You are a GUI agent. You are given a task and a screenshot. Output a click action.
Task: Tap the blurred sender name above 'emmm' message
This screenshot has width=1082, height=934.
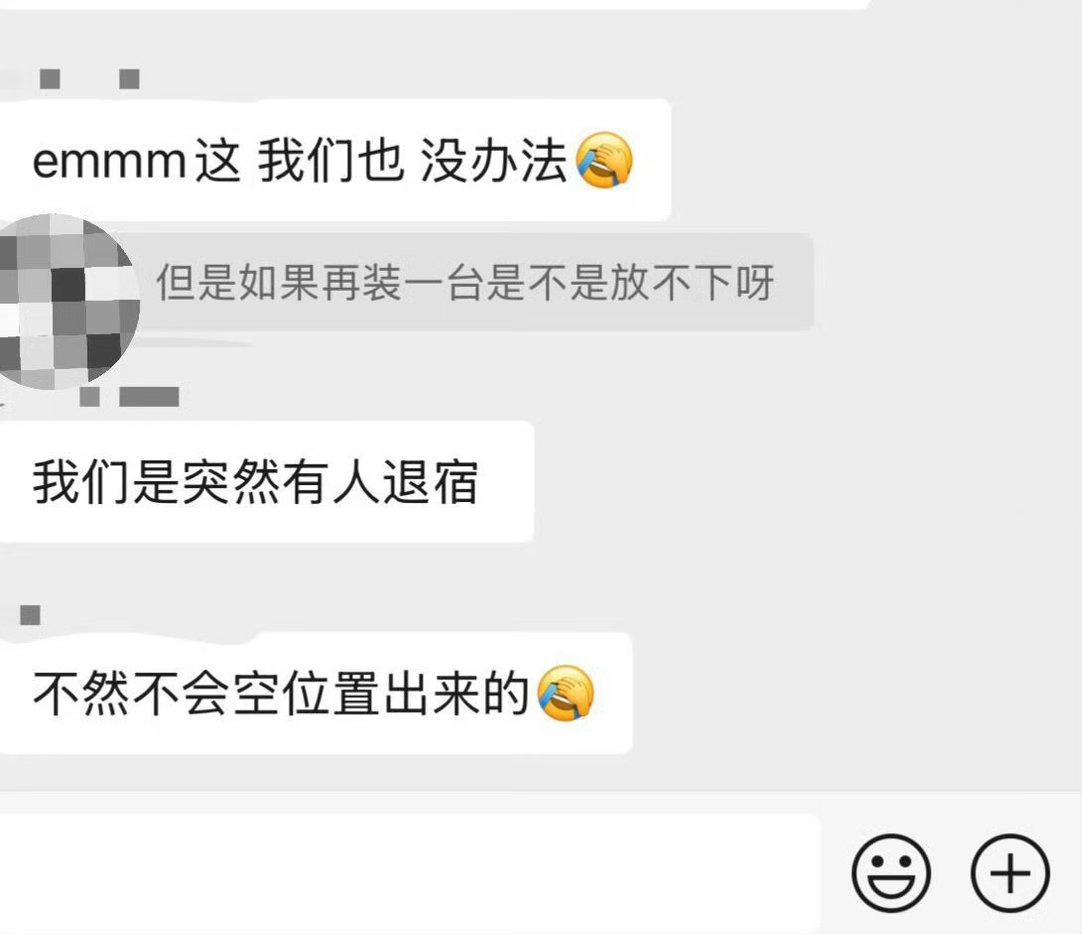pyautogui.click(x=90, y=79)
